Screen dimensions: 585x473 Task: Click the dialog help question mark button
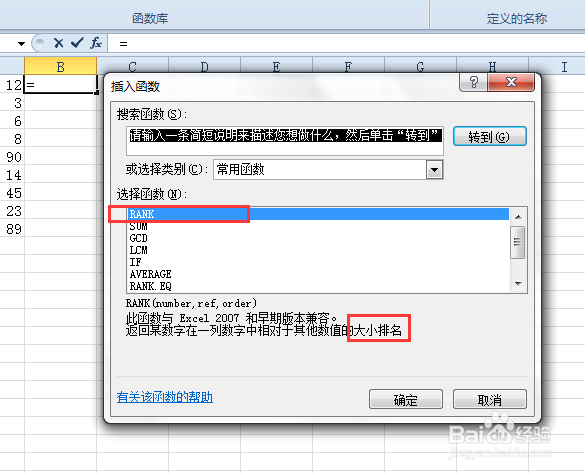click(473, 82)
